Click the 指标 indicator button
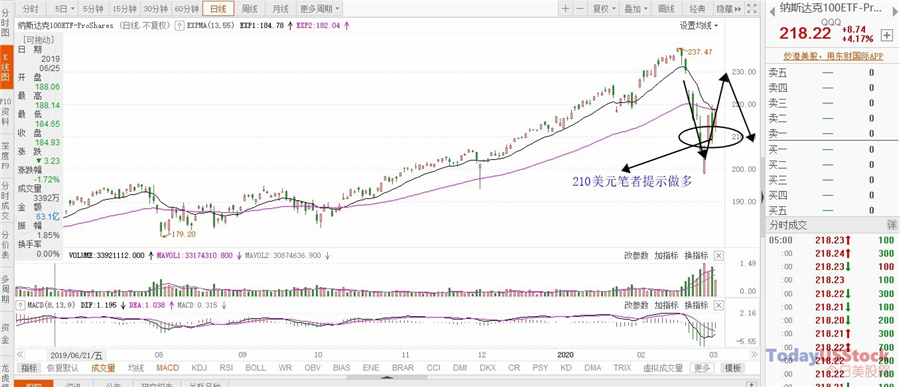The width and height of the screenshot is (900, 387). 29,368
